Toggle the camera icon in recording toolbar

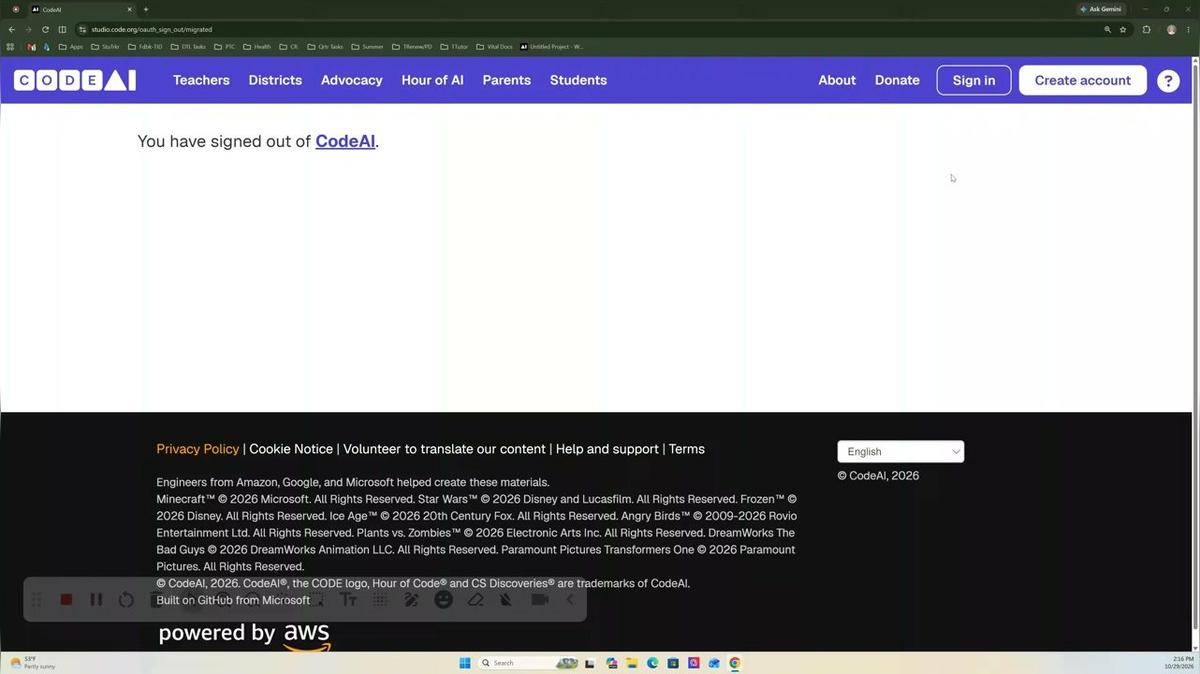coord(540,599)
